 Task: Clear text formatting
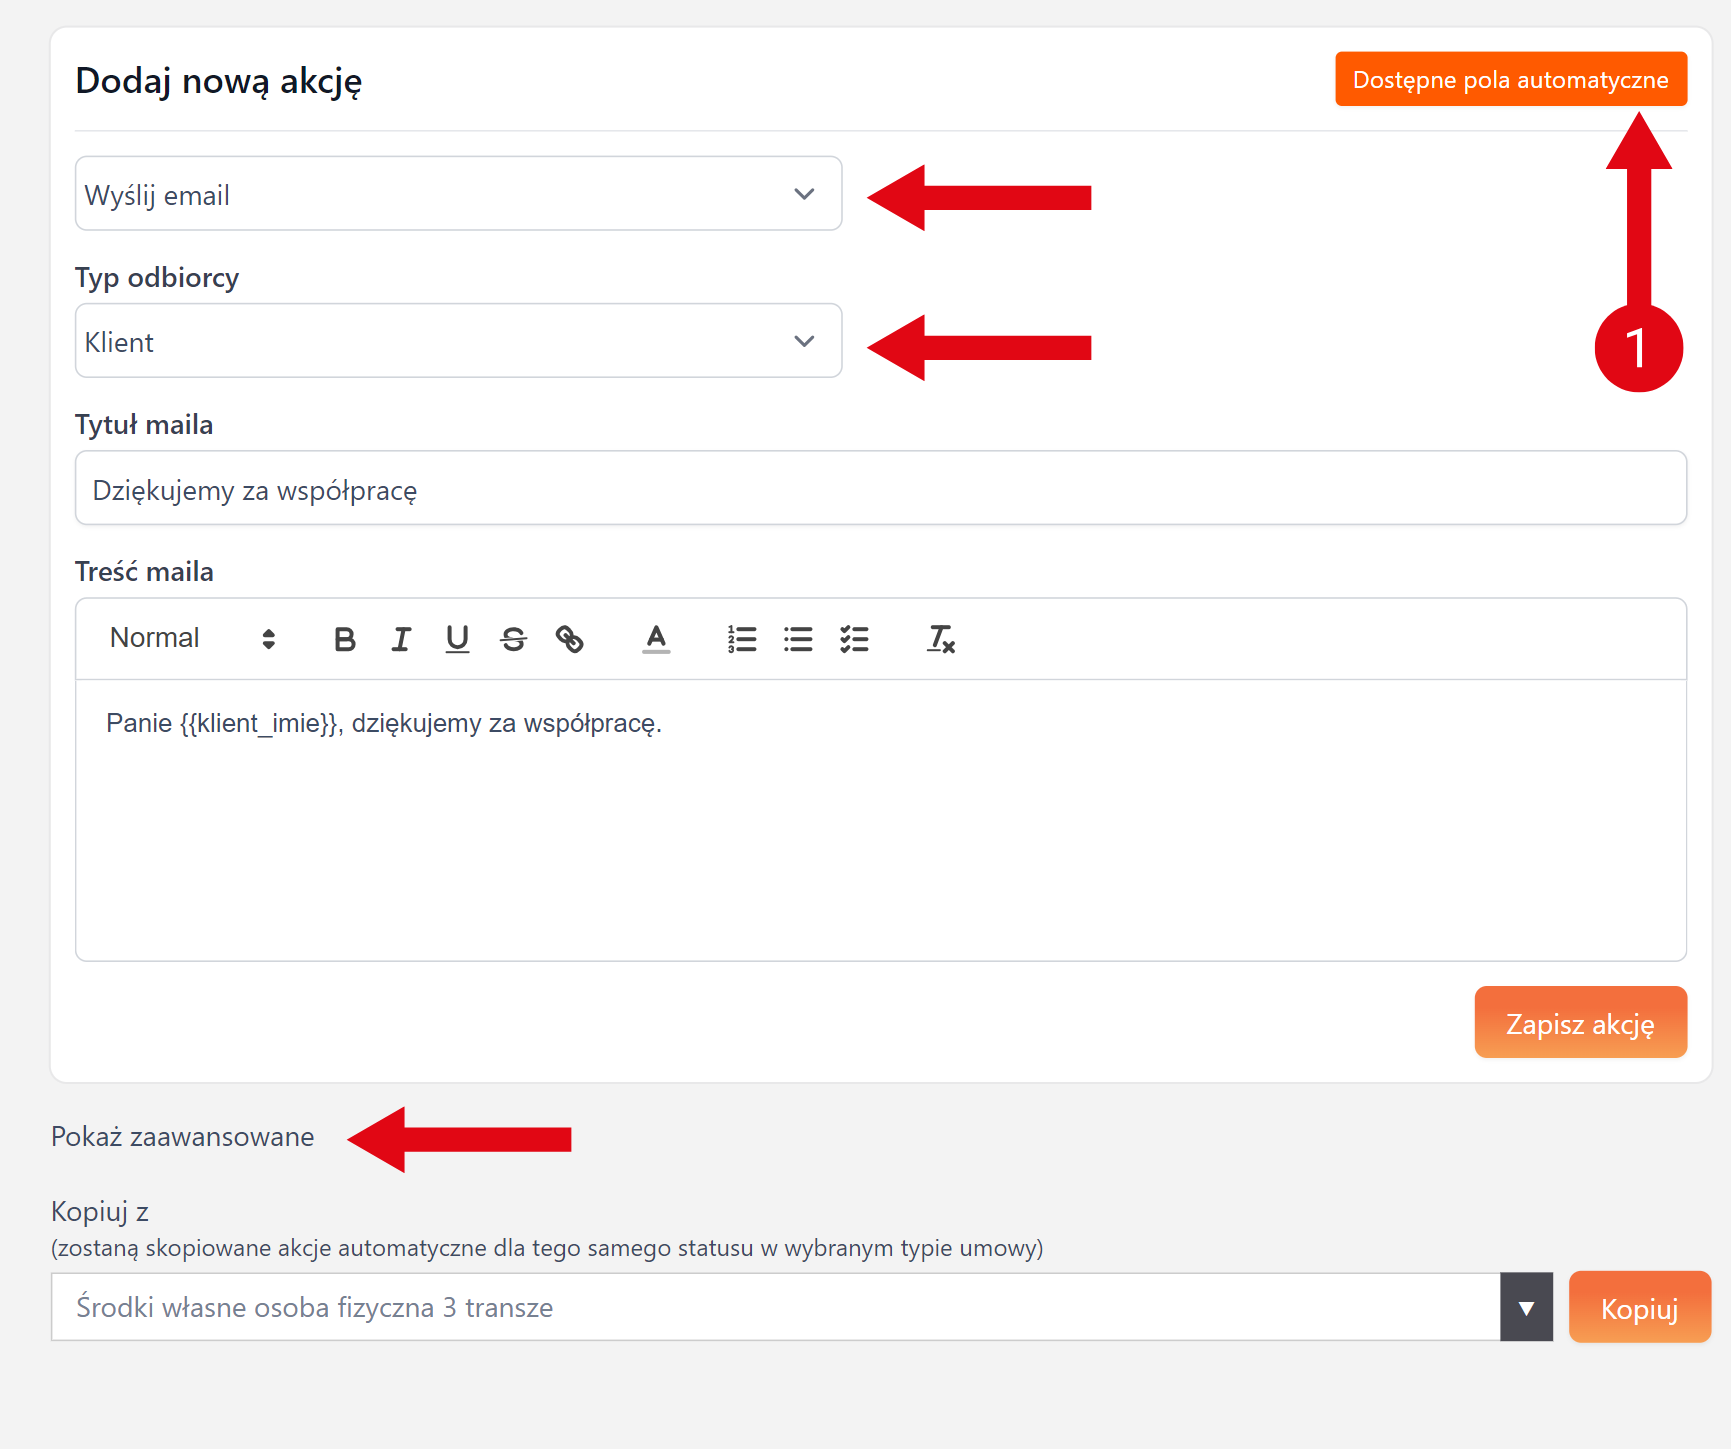pyautogui.click(x=940, y=639)
